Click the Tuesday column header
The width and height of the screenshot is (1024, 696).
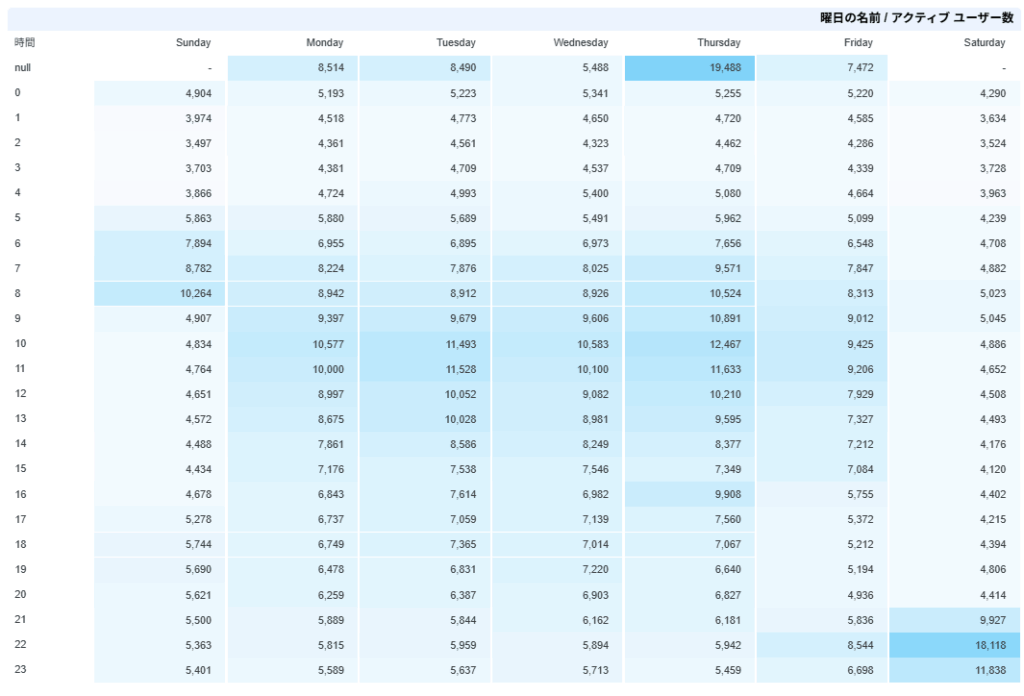tap(456, 42)
